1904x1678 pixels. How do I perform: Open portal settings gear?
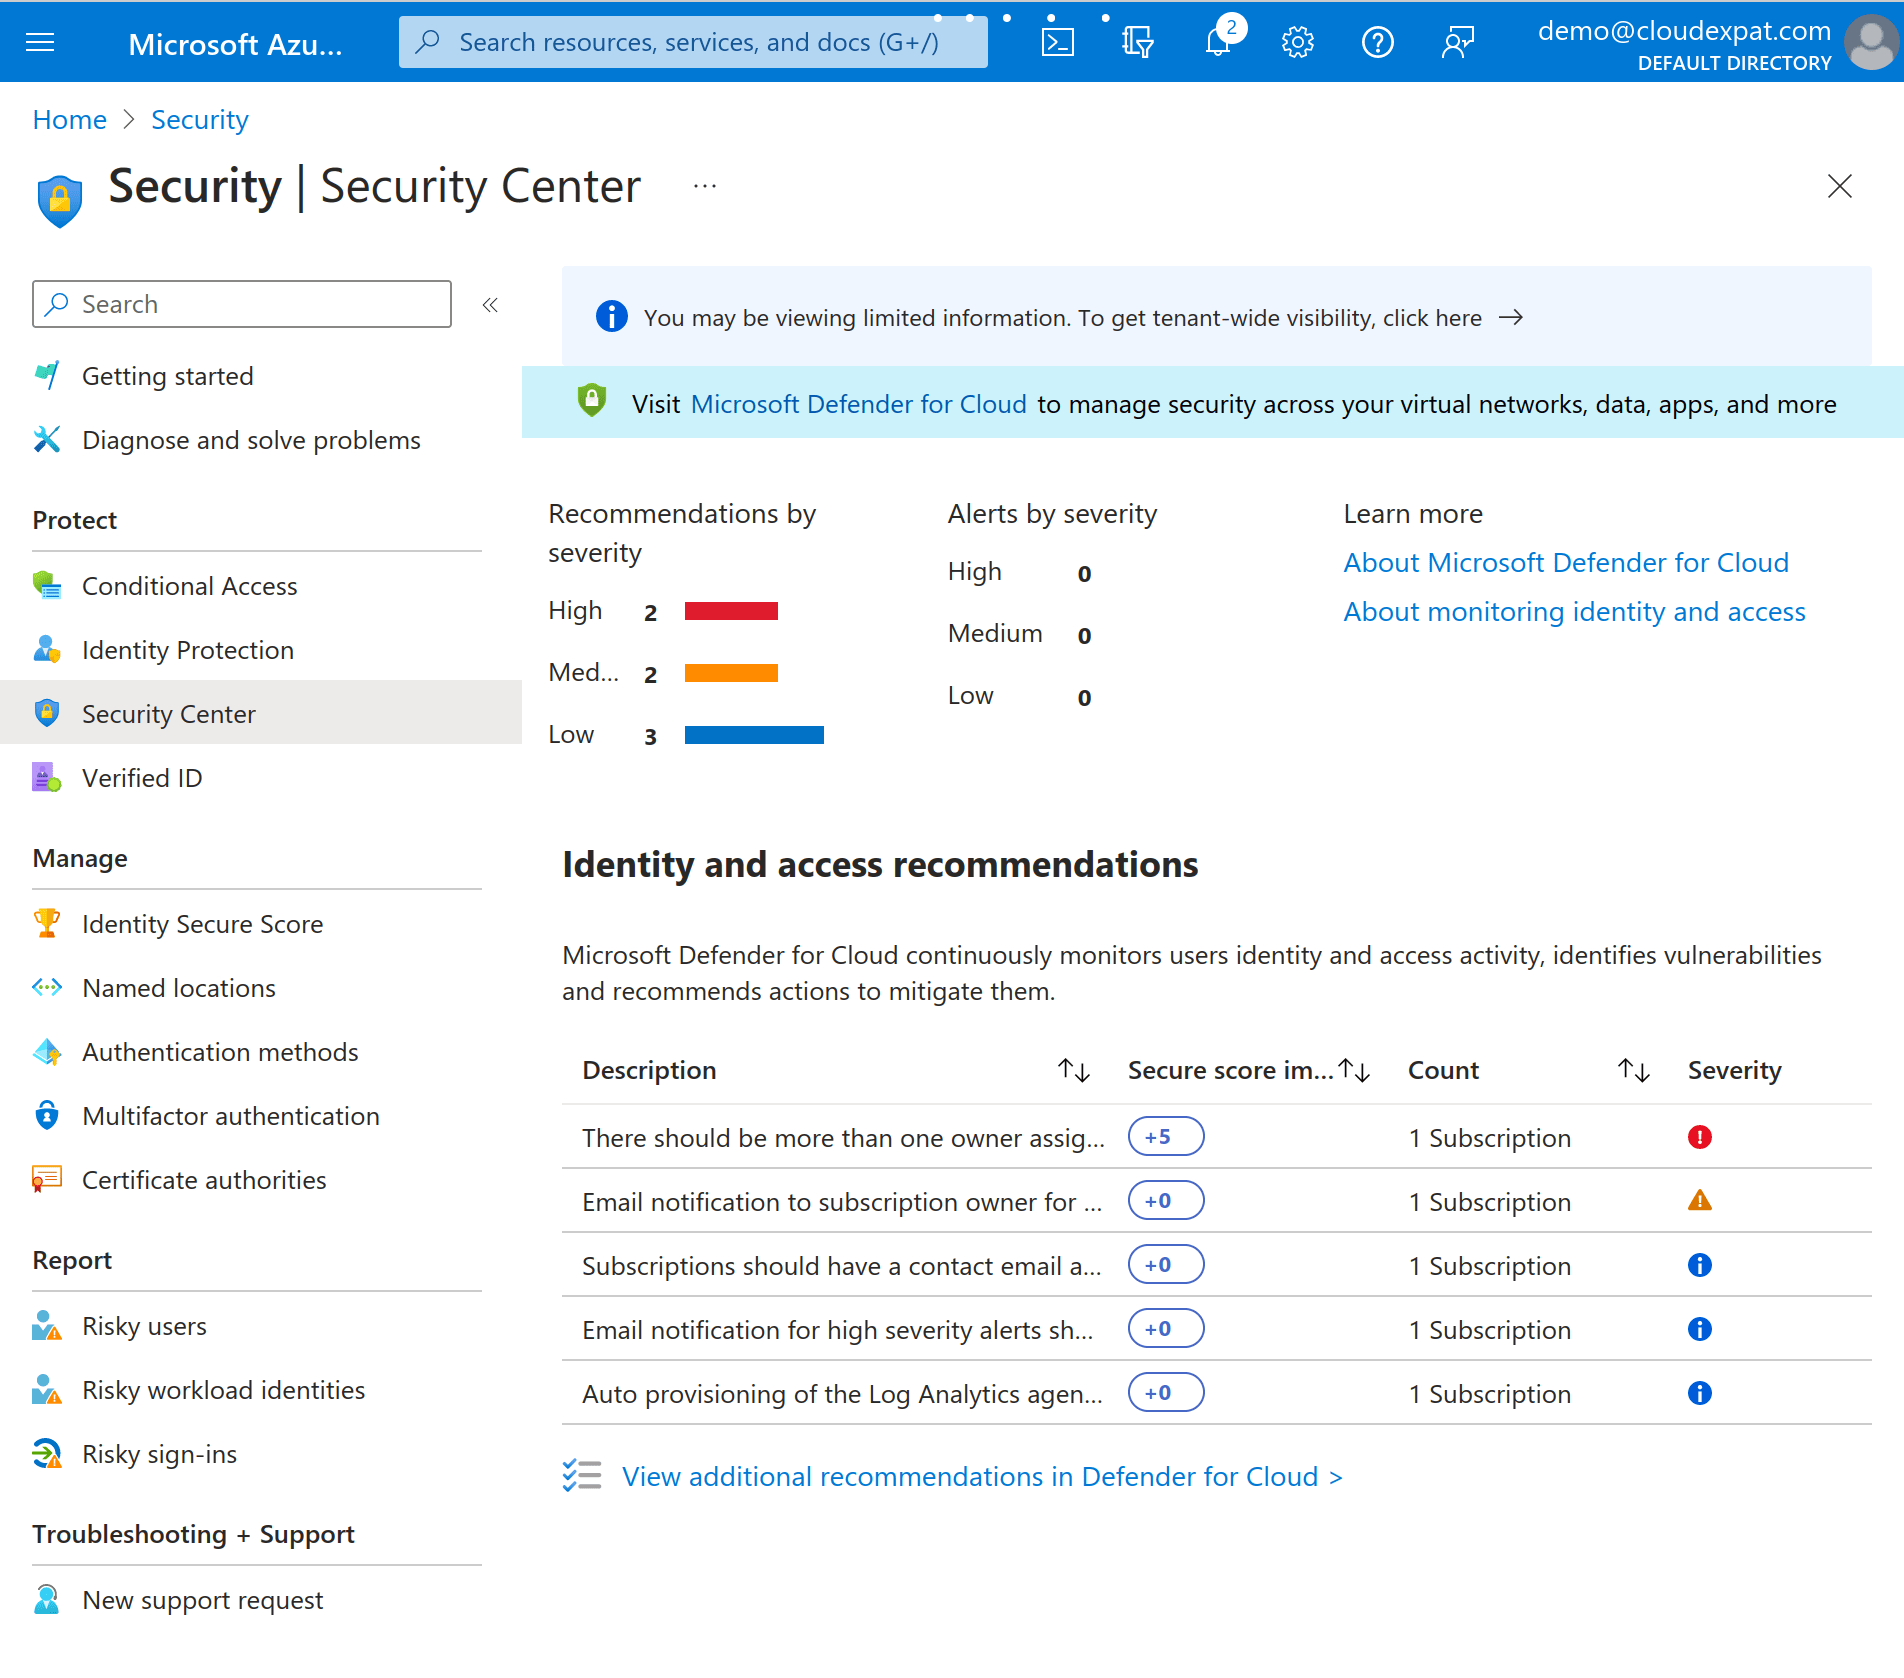pos(1298,42)
